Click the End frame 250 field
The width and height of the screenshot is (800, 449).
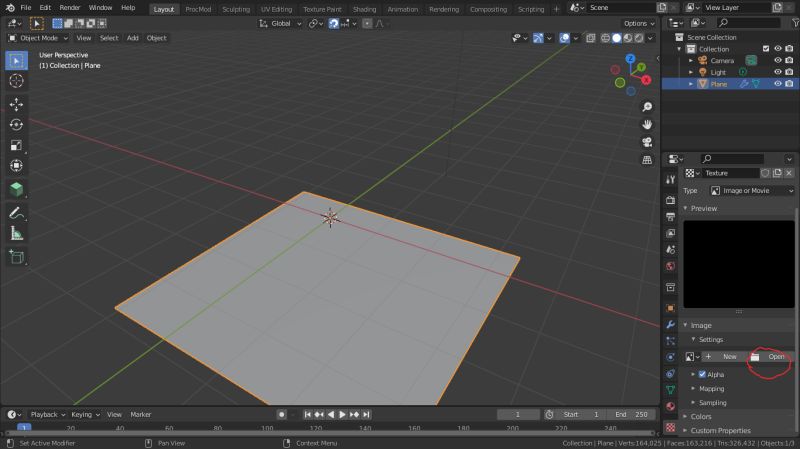(631, 415)
